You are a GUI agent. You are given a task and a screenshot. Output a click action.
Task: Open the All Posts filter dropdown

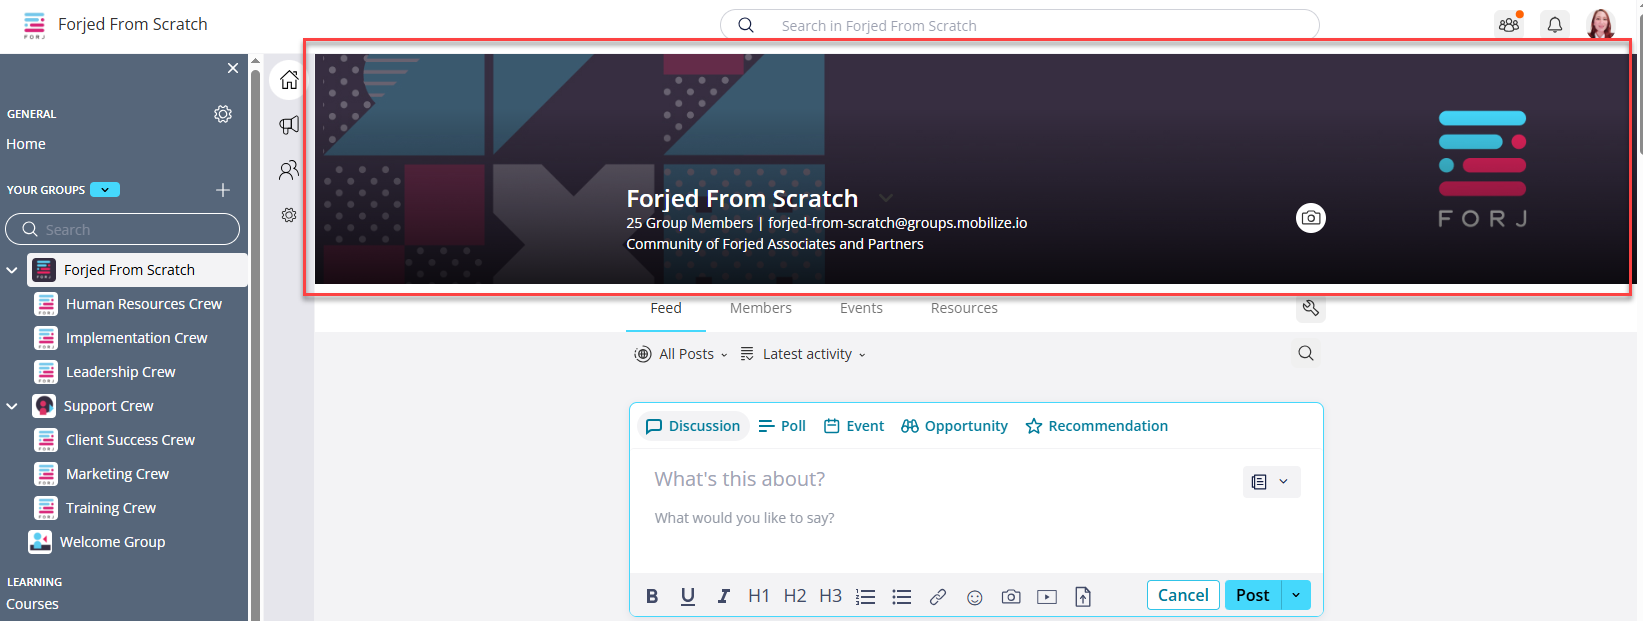(681, 354)
